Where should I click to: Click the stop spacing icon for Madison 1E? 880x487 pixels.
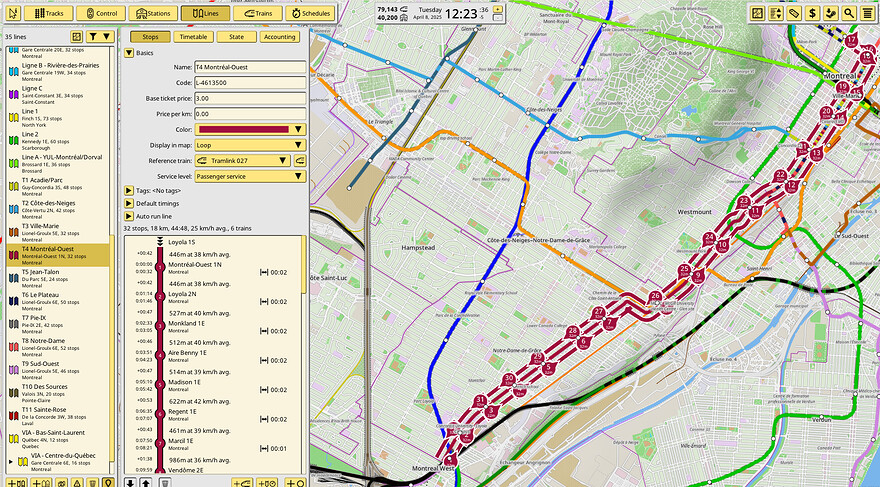click(264, 389)
